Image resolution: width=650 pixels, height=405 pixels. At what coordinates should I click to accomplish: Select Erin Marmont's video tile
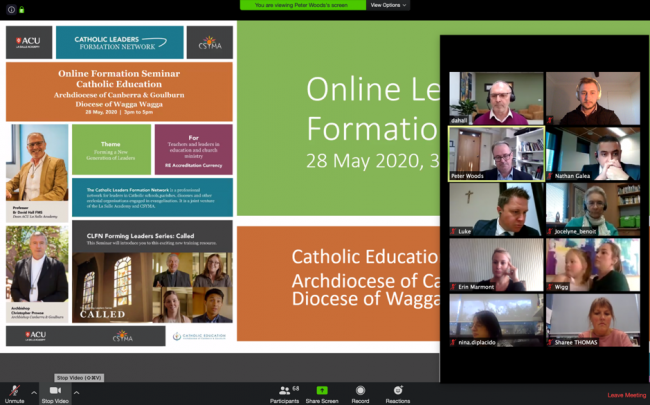[x=496, y=264]
